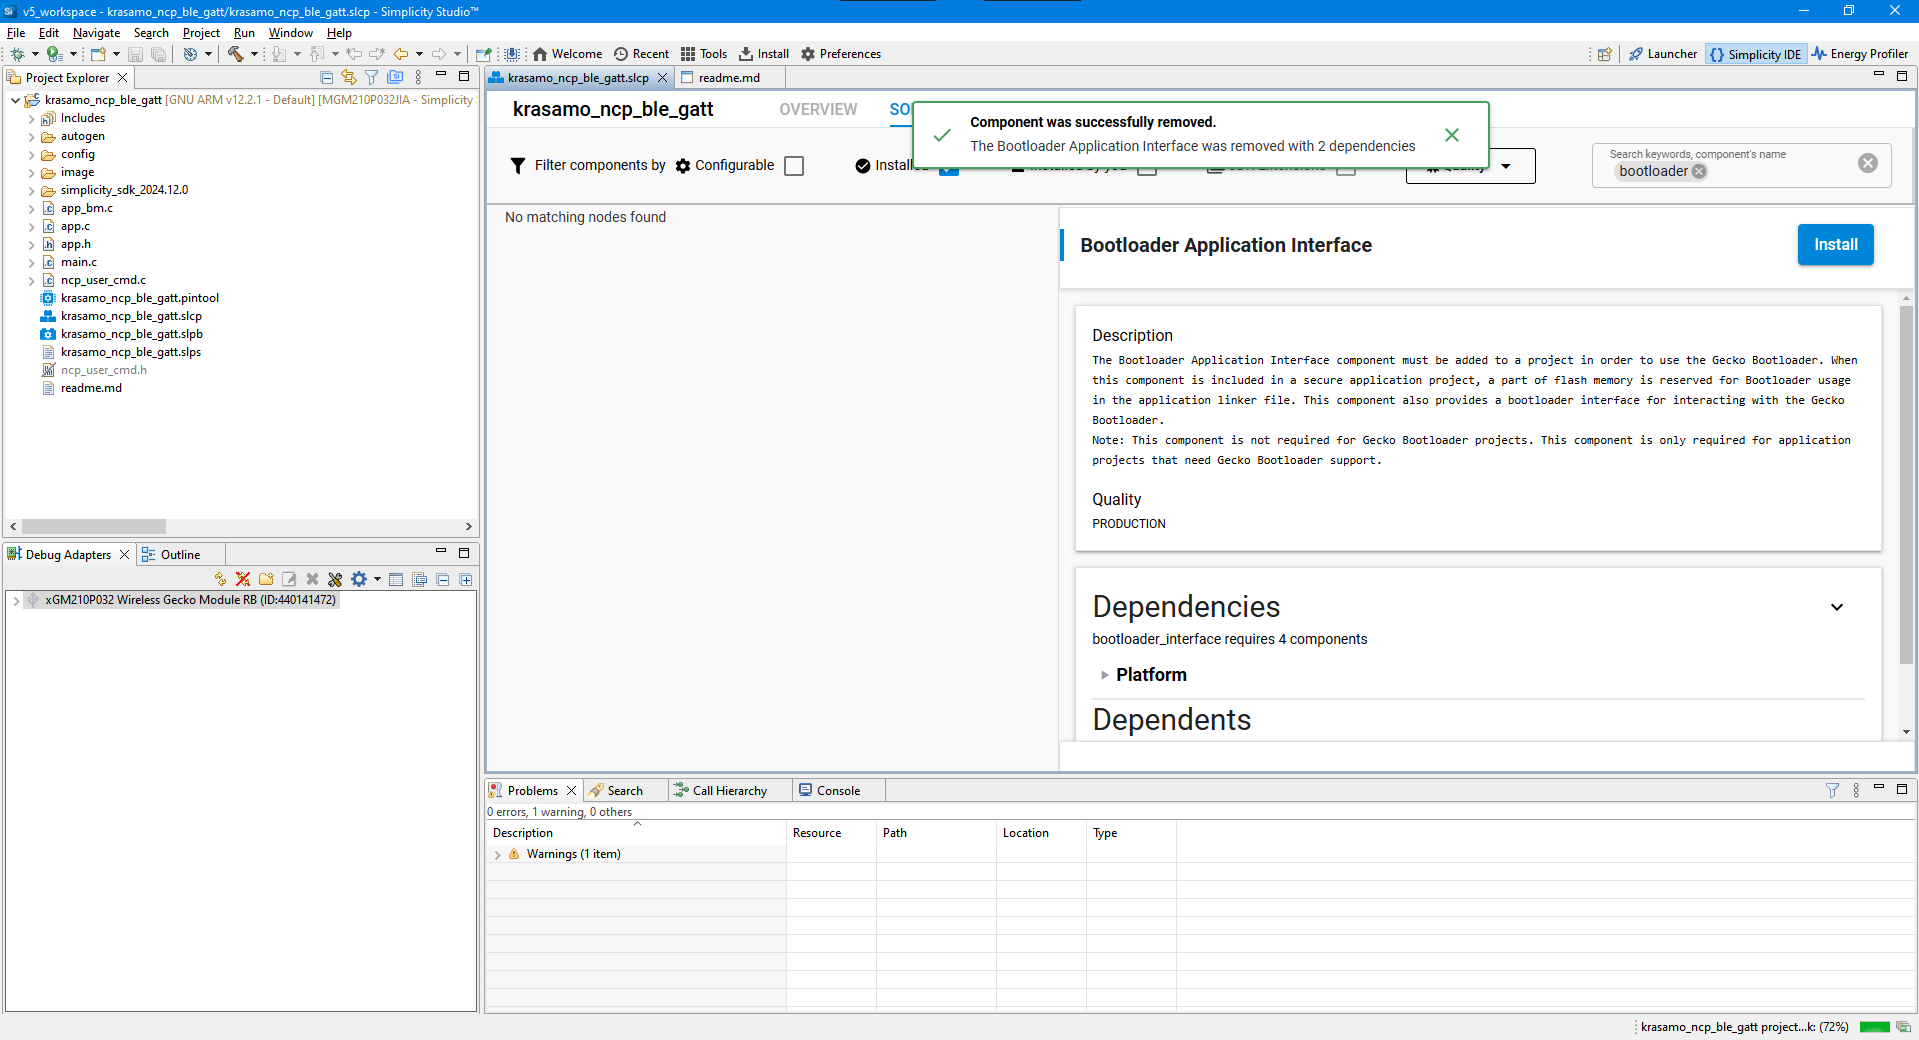Click the component search input field
The height and width of the screenshot is (1040, 1919).
click(1740, 165)
